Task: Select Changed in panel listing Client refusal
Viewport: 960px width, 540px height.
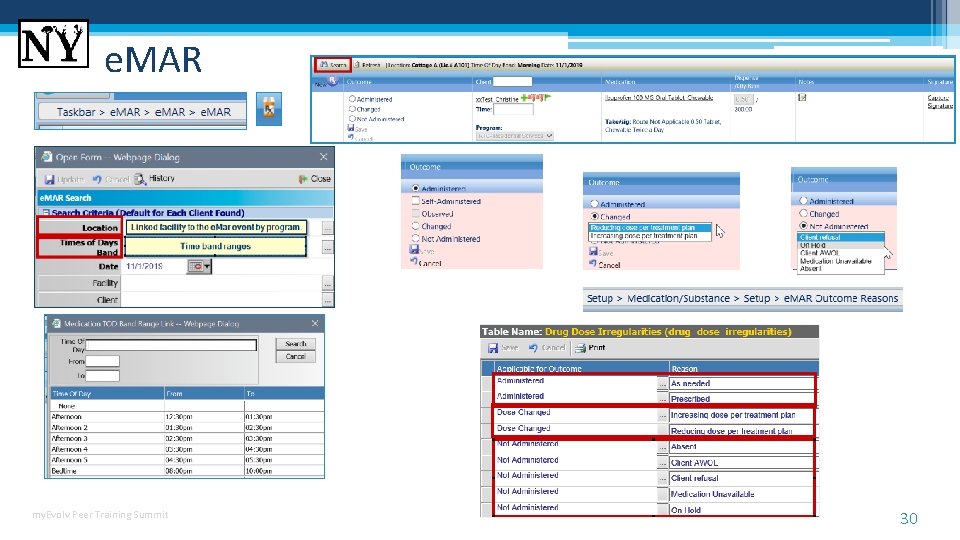Action: point(803,214)
